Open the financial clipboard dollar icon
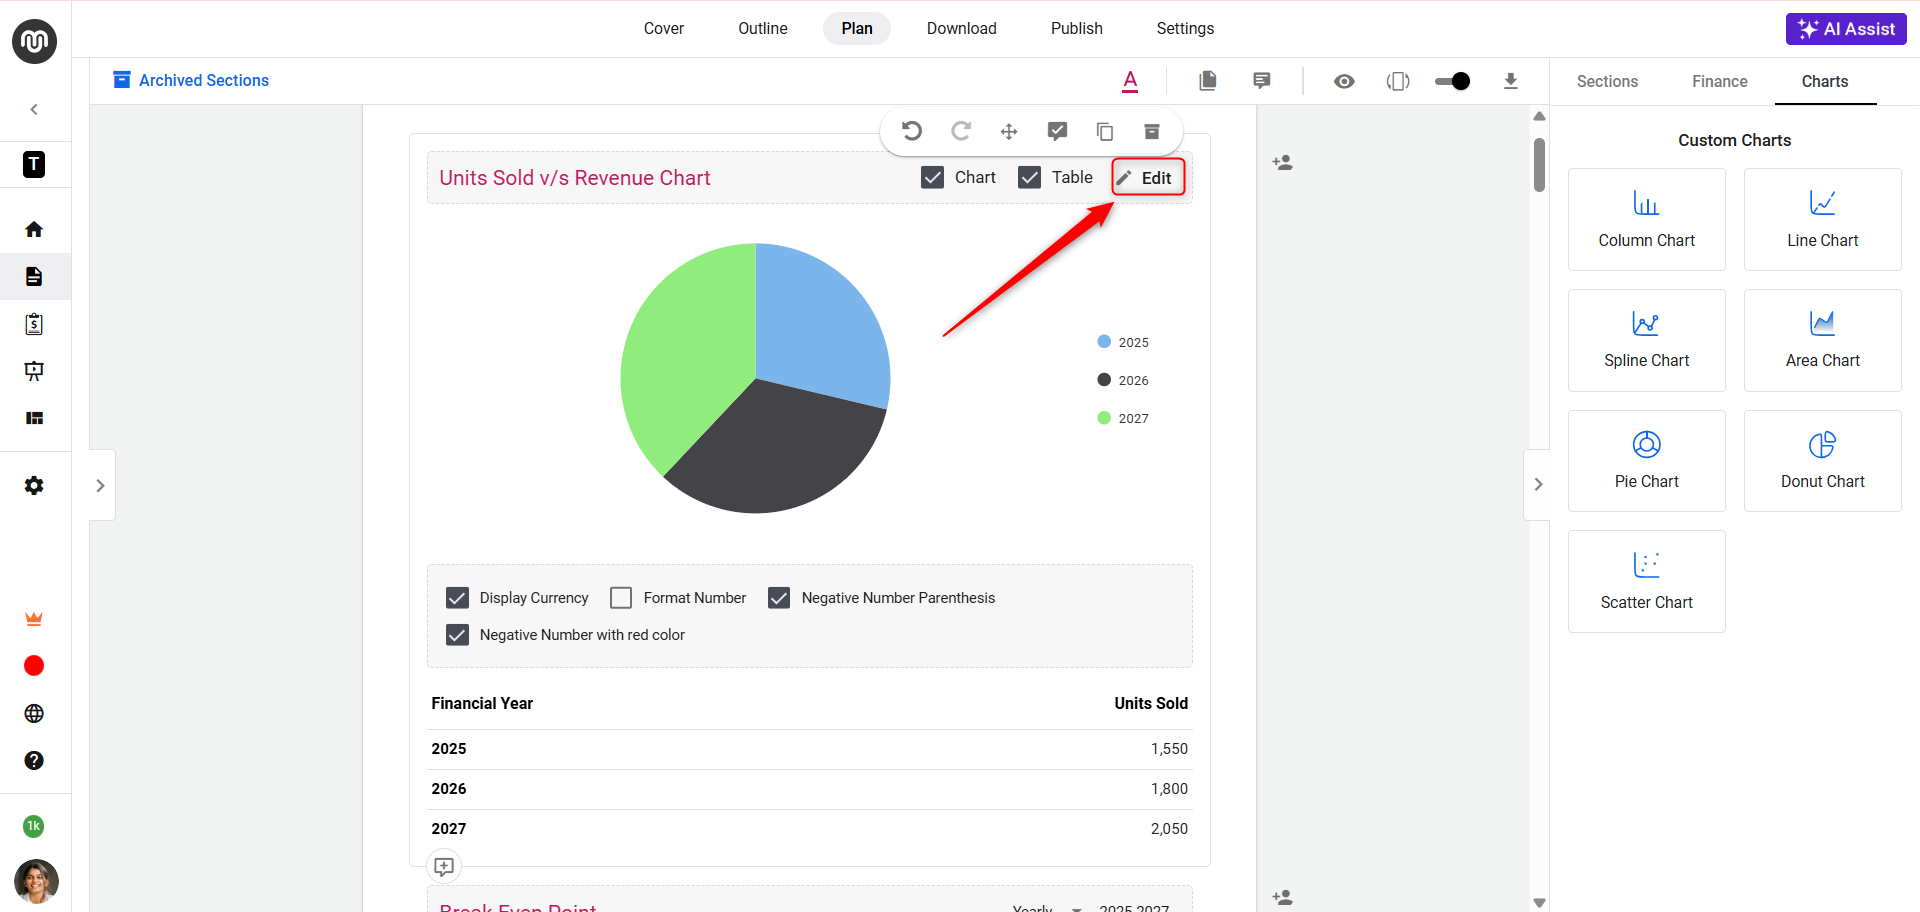This screenshot has height=912, width=1920. [x=34, y=323]
